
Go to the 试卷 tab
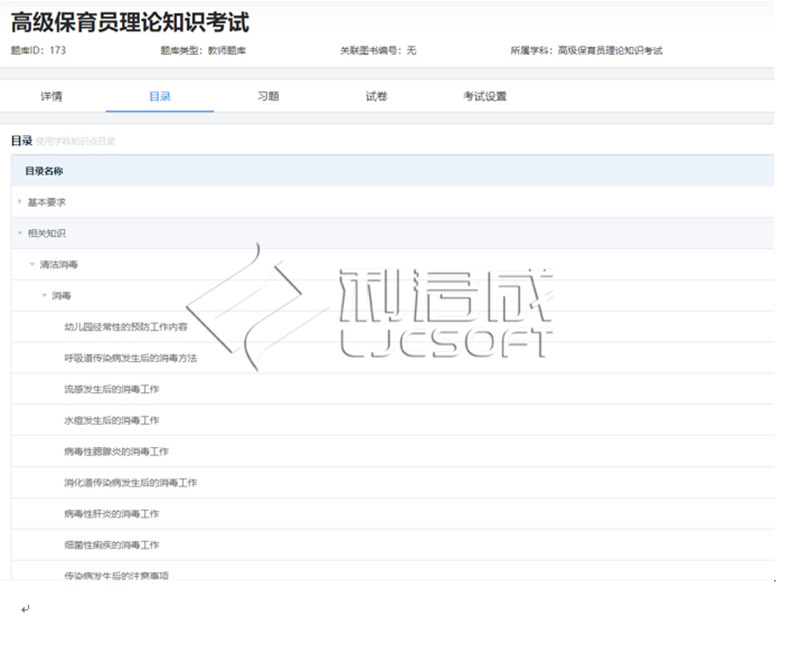pyautogui.click(x=376, y=96)
